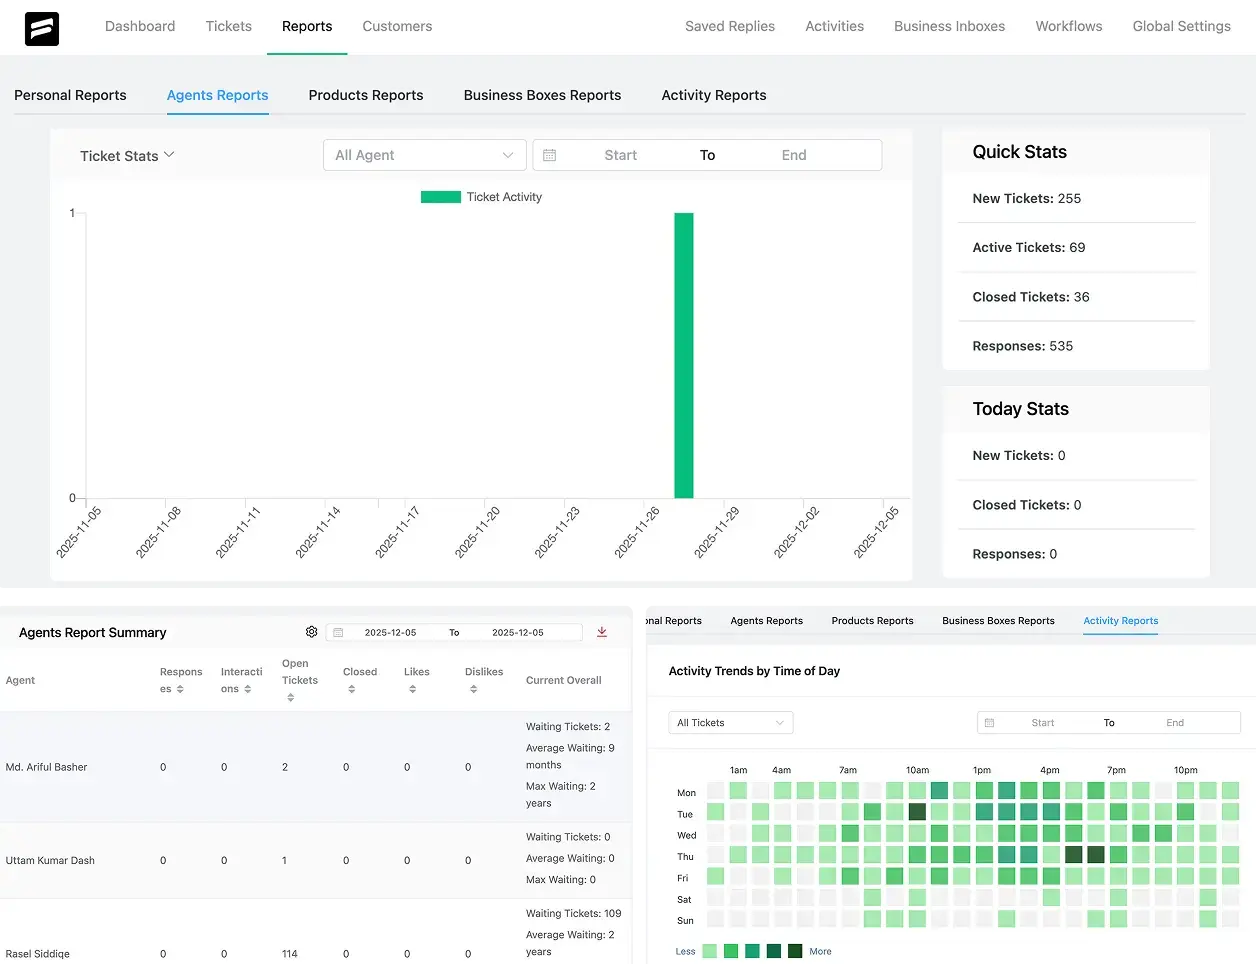Click the red download icon to export the report
Image resolution: width=1256 pixels, height=964 pixels.
pos(601,632)
